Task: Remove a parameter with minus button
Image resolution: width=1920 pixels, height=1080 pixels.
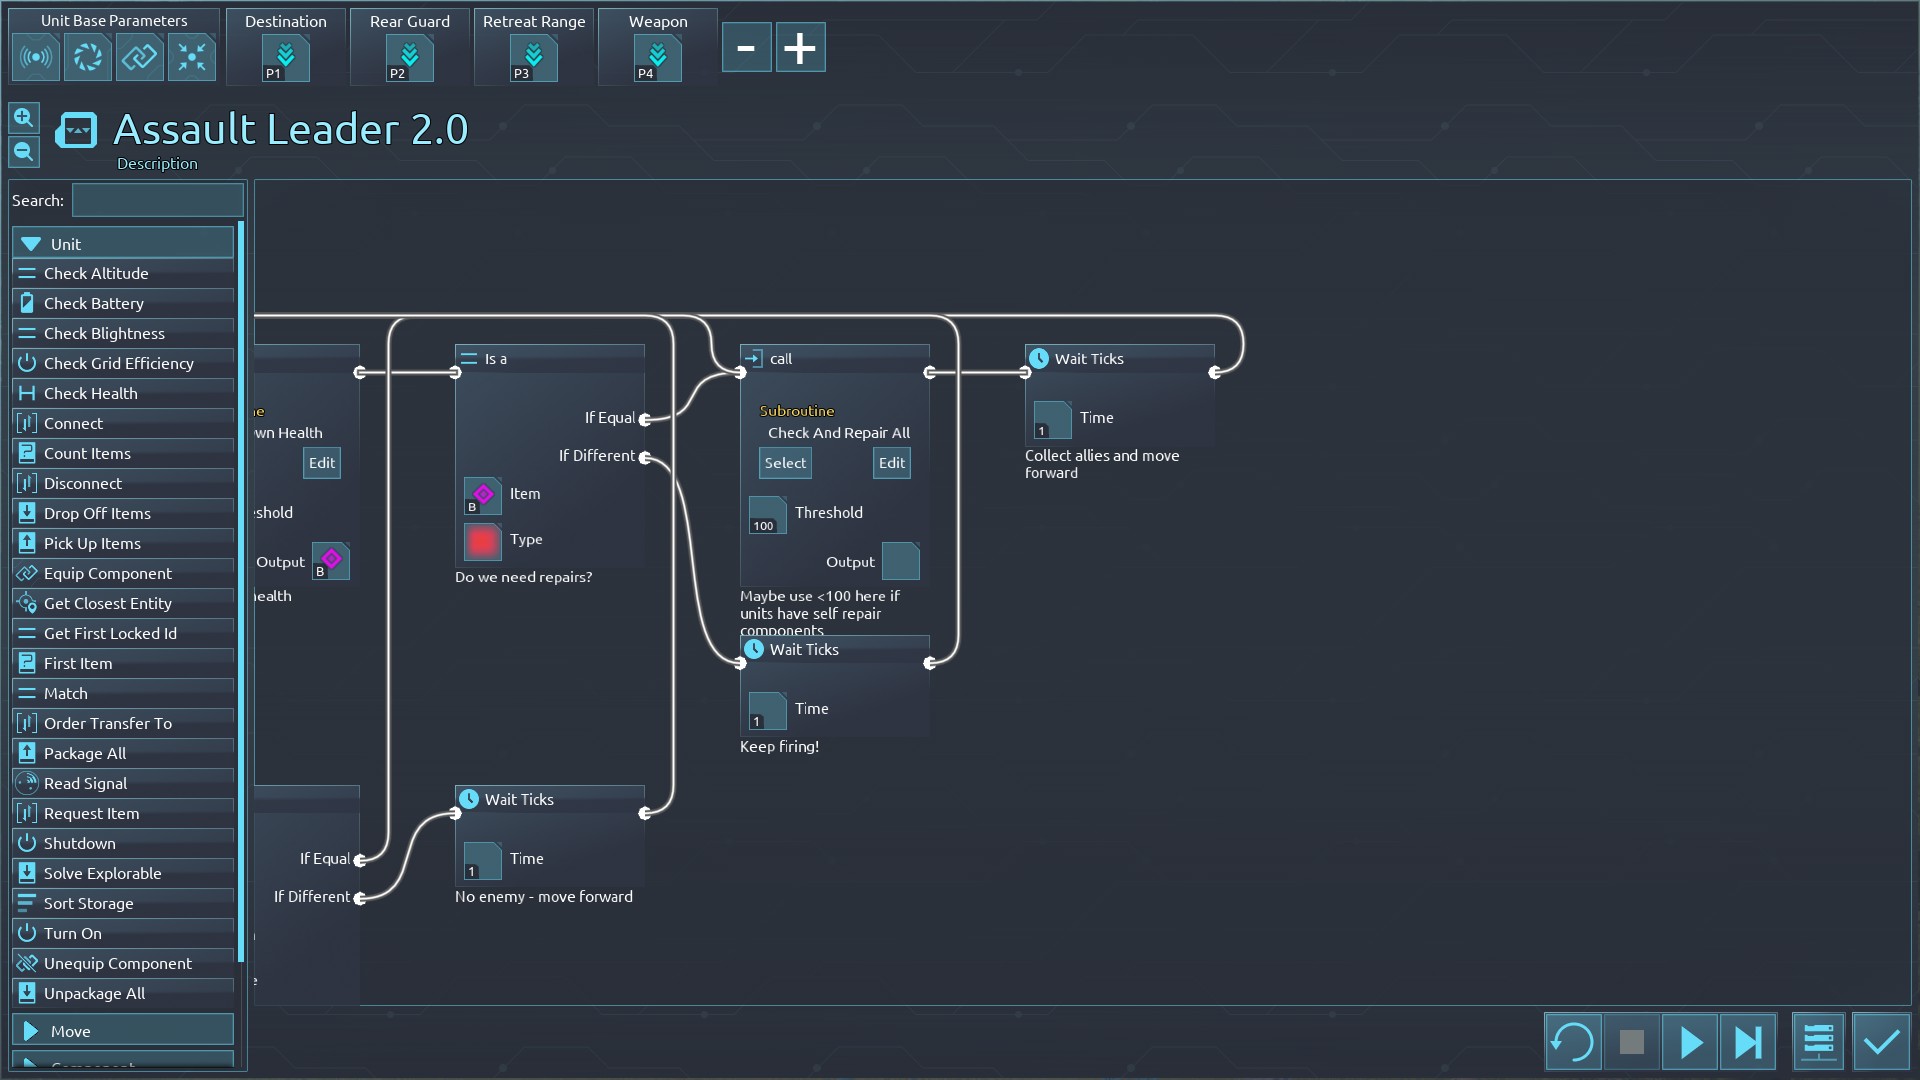Action: pyautogui.click(x=746, y=48)
